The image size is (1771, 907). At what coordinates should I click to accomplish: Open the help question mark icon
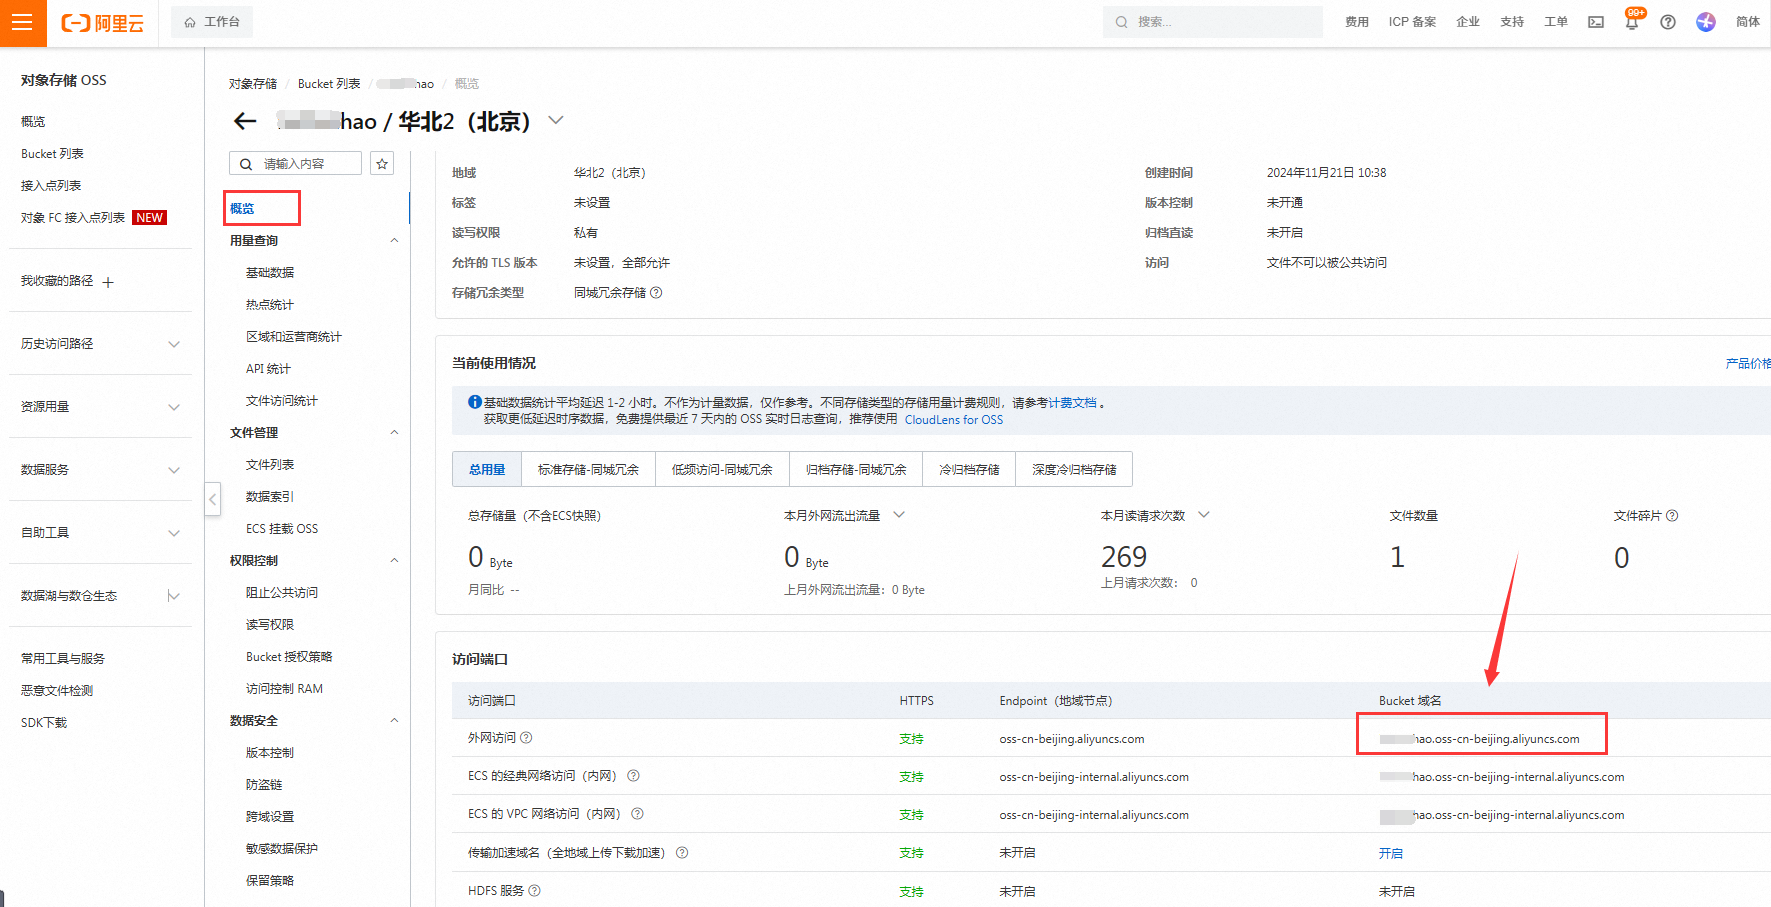[1668, 22]
